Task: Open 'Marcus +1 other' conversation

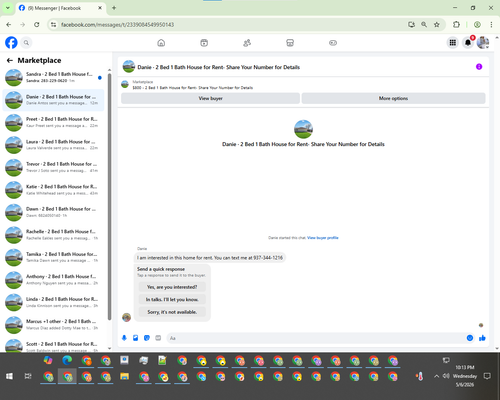Action: [x=53, y=325]
